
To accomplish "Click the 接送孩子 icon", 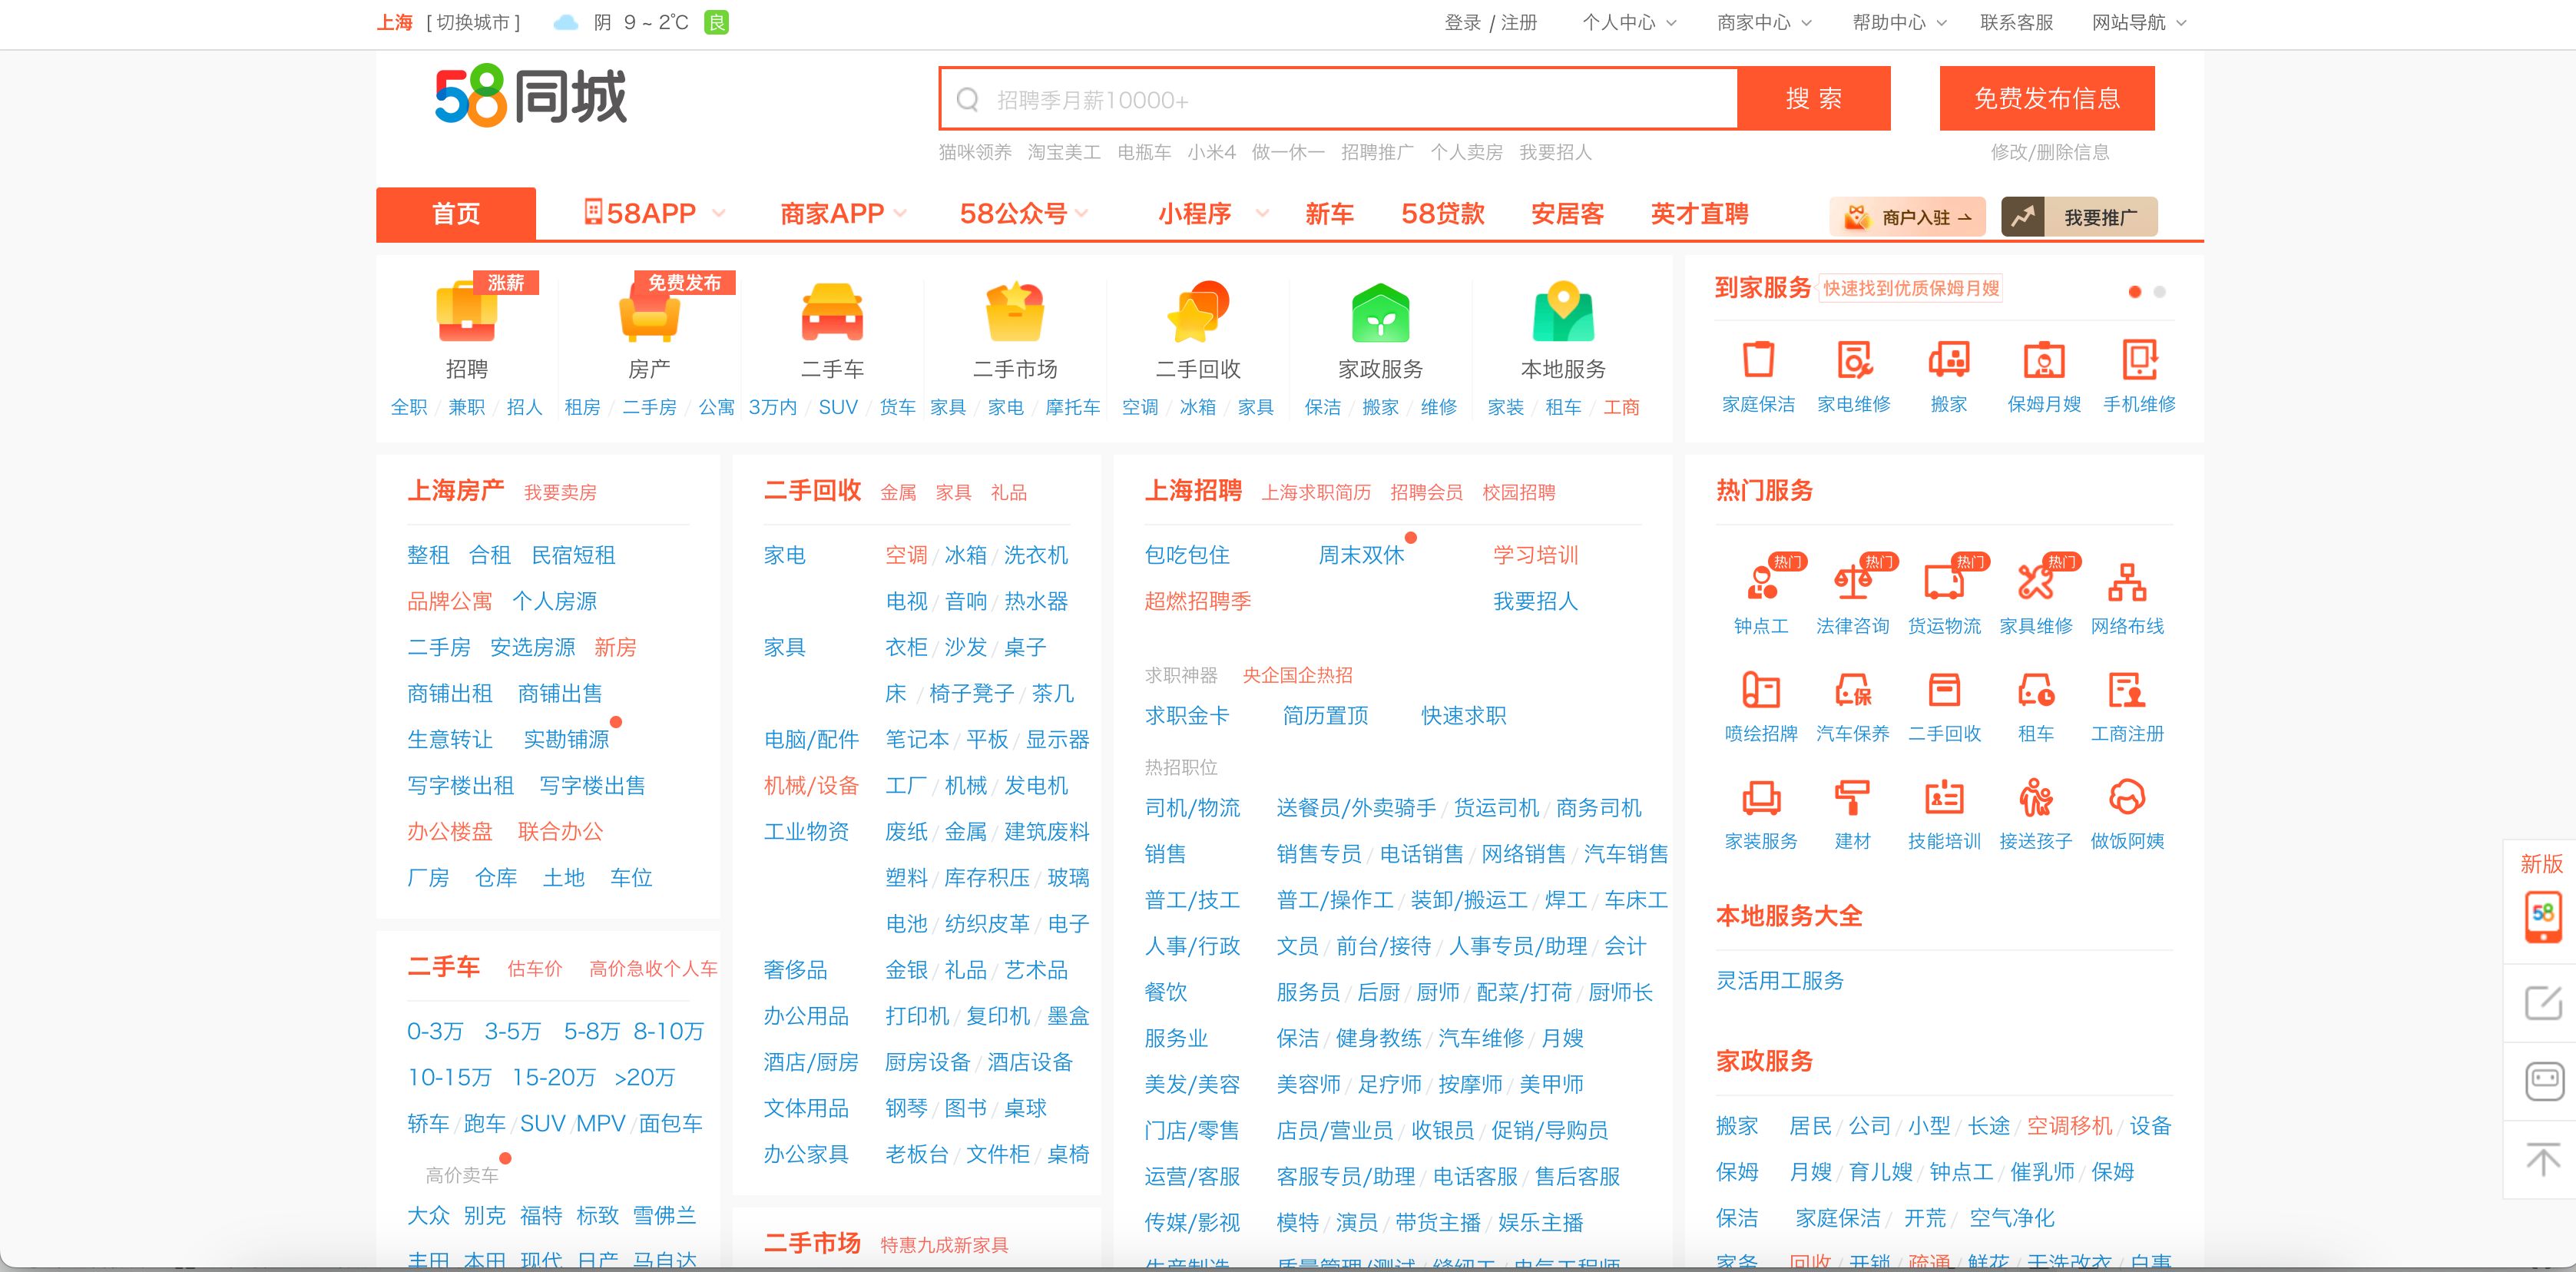I will pyautogui.click(x=2035, y=797).
